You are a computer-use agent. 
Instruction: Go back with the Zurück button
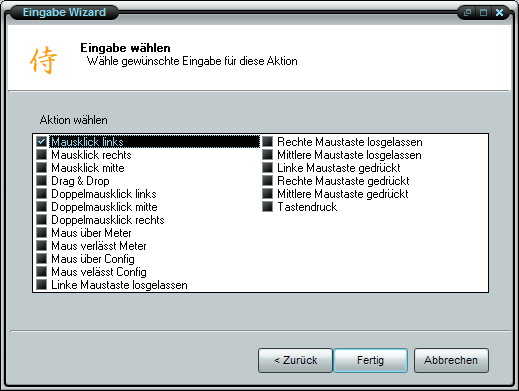click(x=295, y=360)
